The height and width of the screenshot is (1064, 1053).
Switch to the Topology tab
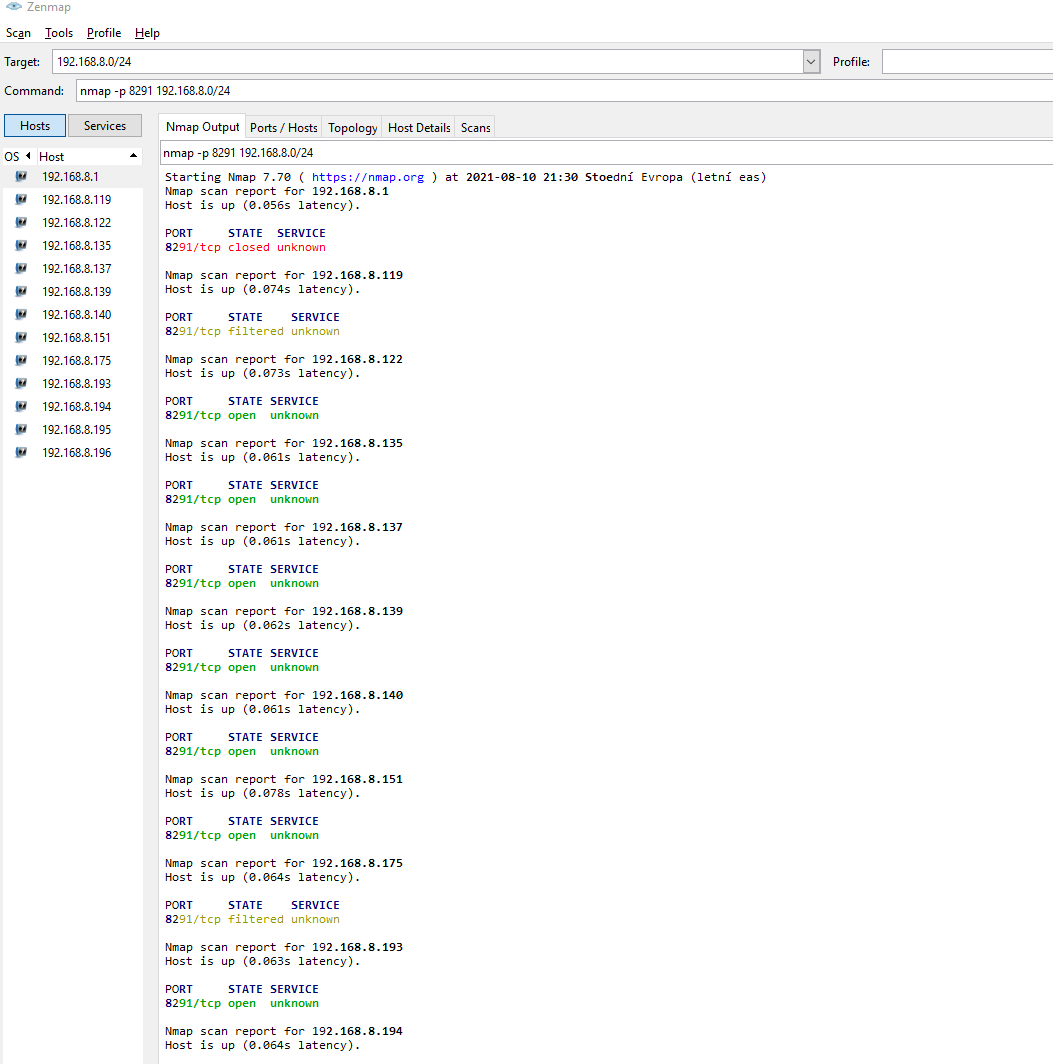(x=353, y=128)
